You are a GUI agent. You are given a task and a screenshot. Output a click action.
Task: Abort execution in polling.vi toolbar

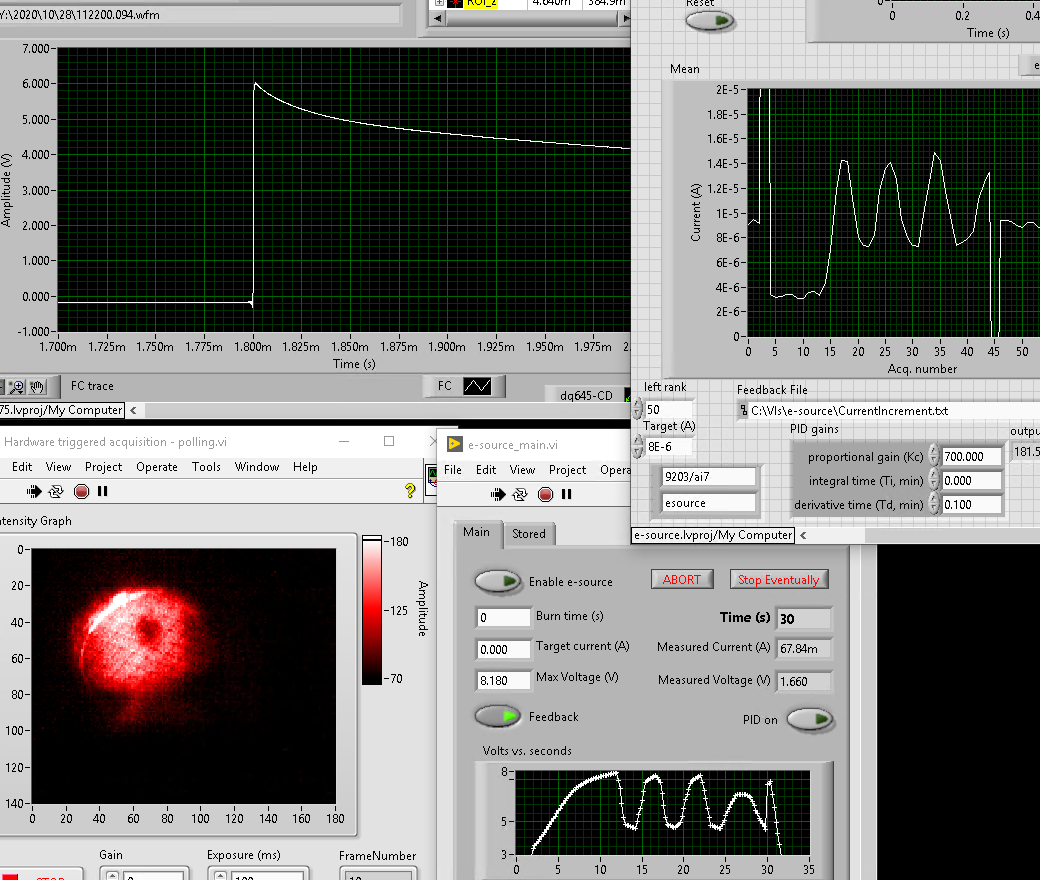[x=81, y=491]
